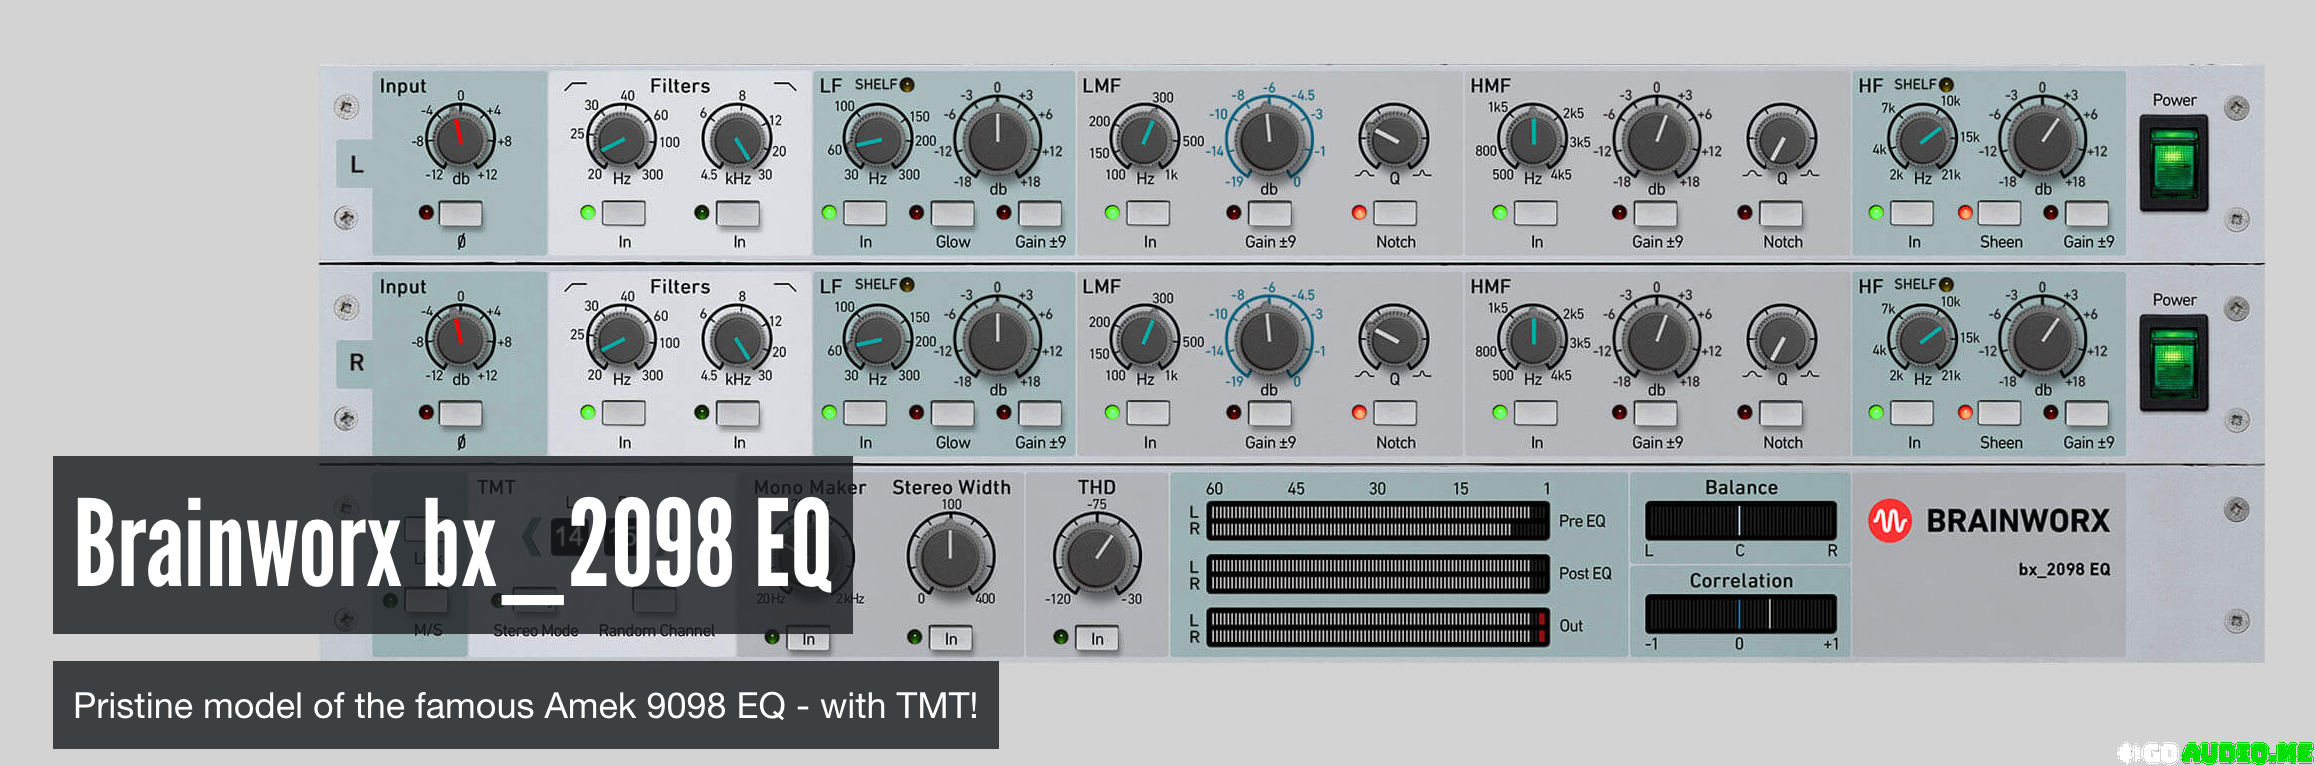Toggle R channel HF SHELF indicator
The image size is (2316, 766).
point(1946,285)
